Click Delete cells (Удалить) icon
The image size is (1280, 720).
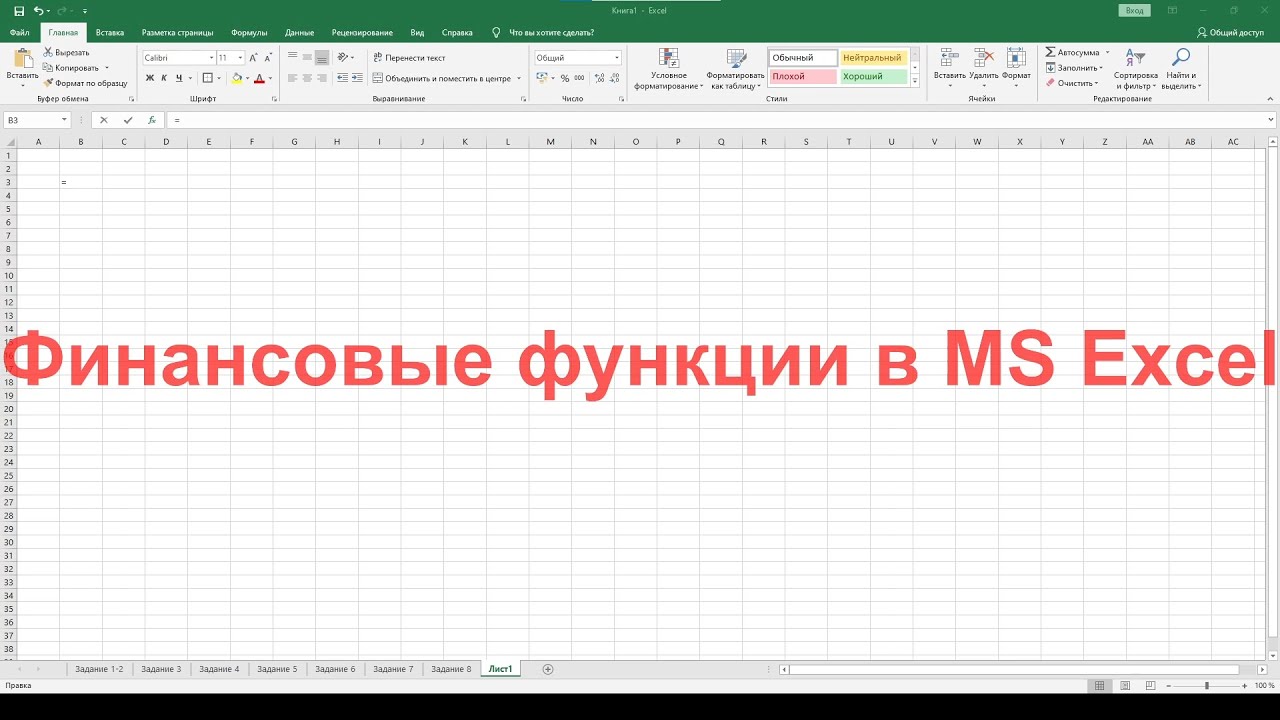click(984, 68)
